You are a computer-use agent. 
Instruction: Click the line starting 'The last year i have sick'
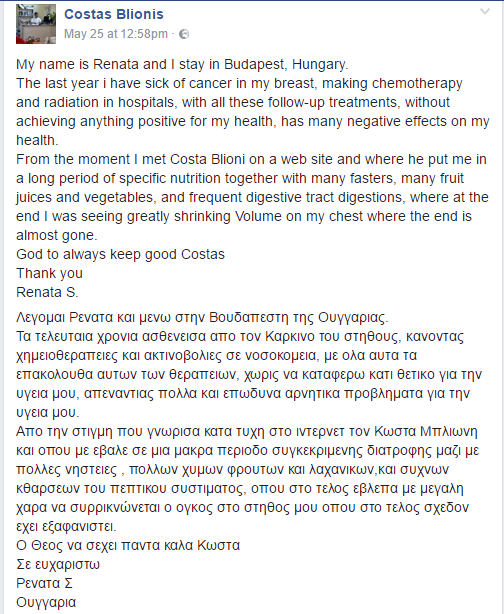[239, 83]
